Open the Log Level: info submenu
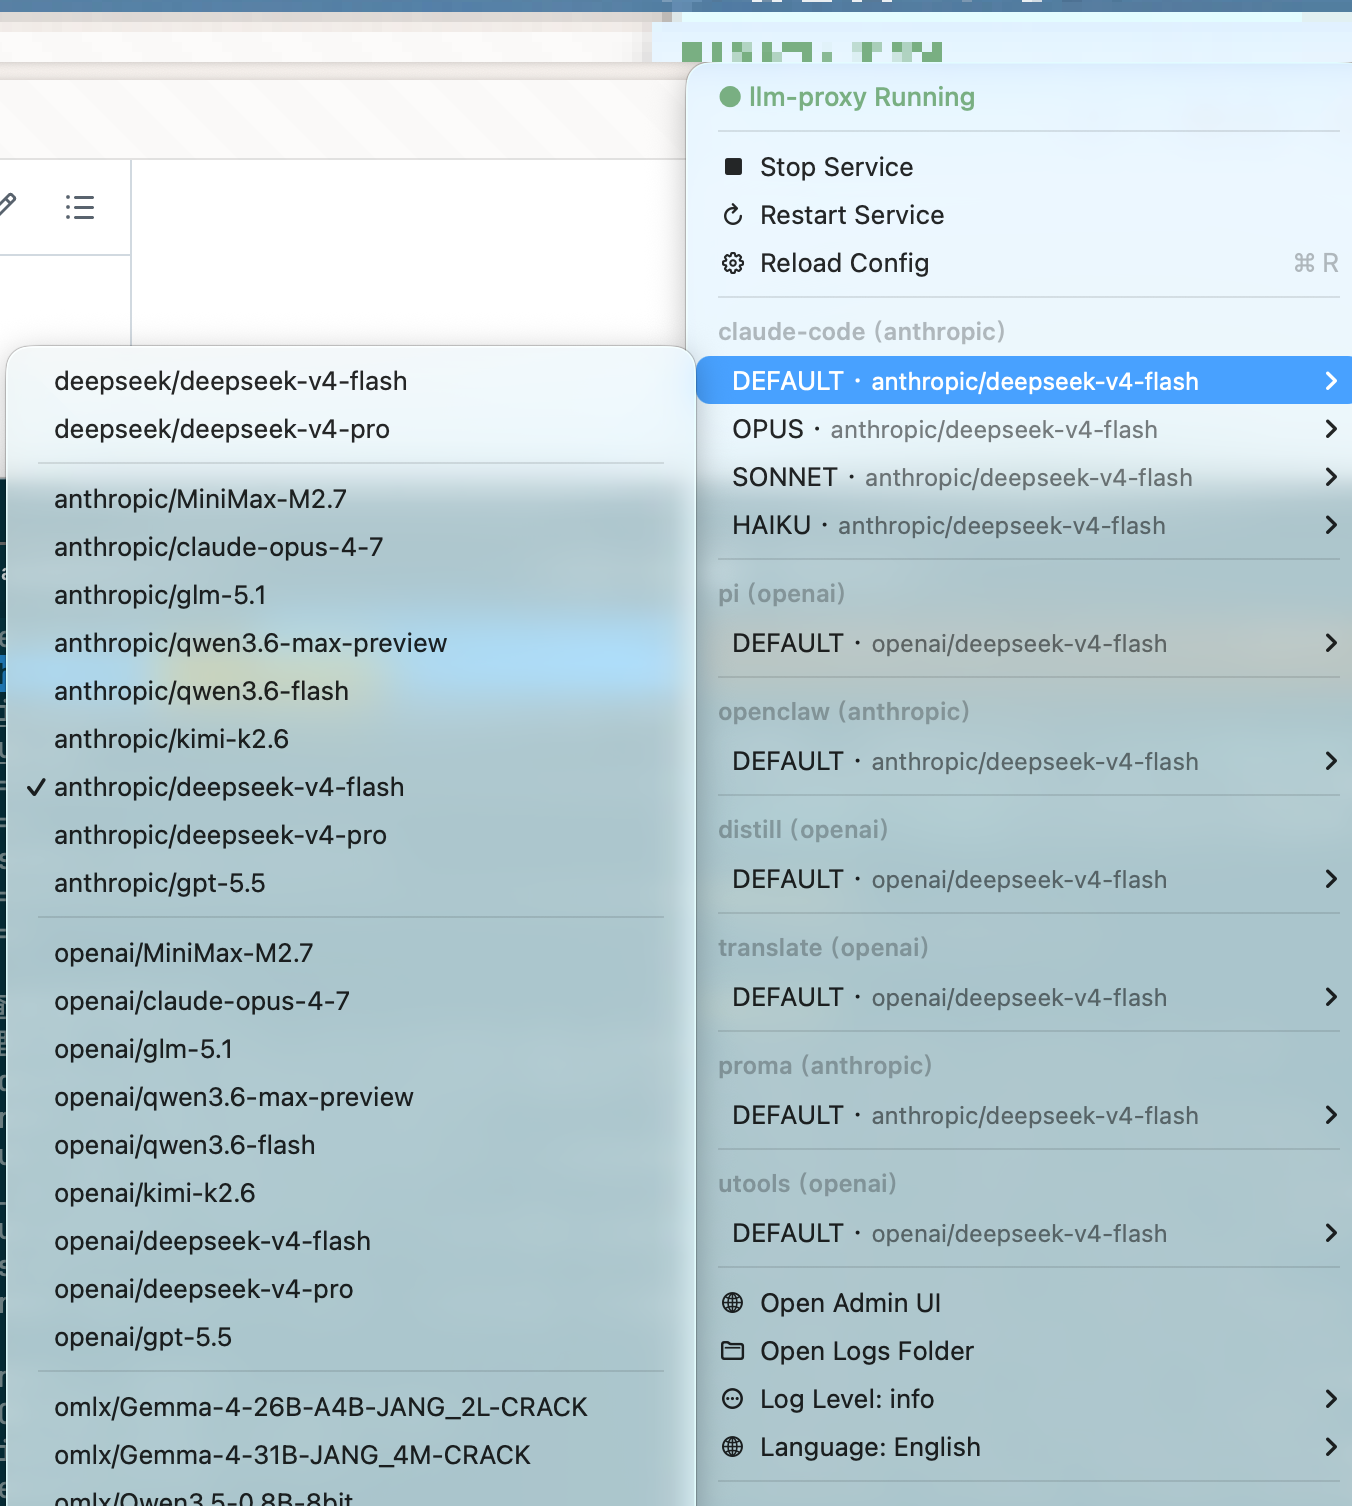The width and height of the screenshot is (1352, 1506). point(1024,1399)
